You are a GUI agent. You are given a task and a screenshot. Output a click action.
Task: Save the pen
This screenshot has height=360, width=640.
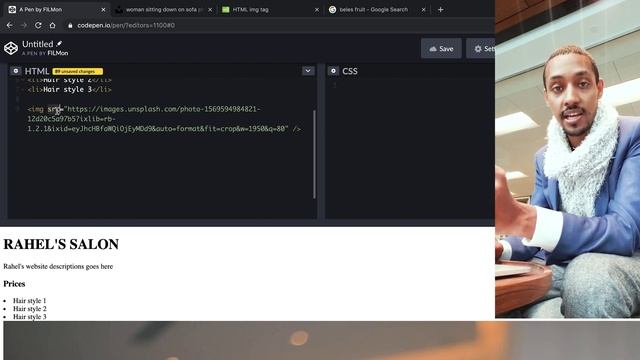coord(441,49)
